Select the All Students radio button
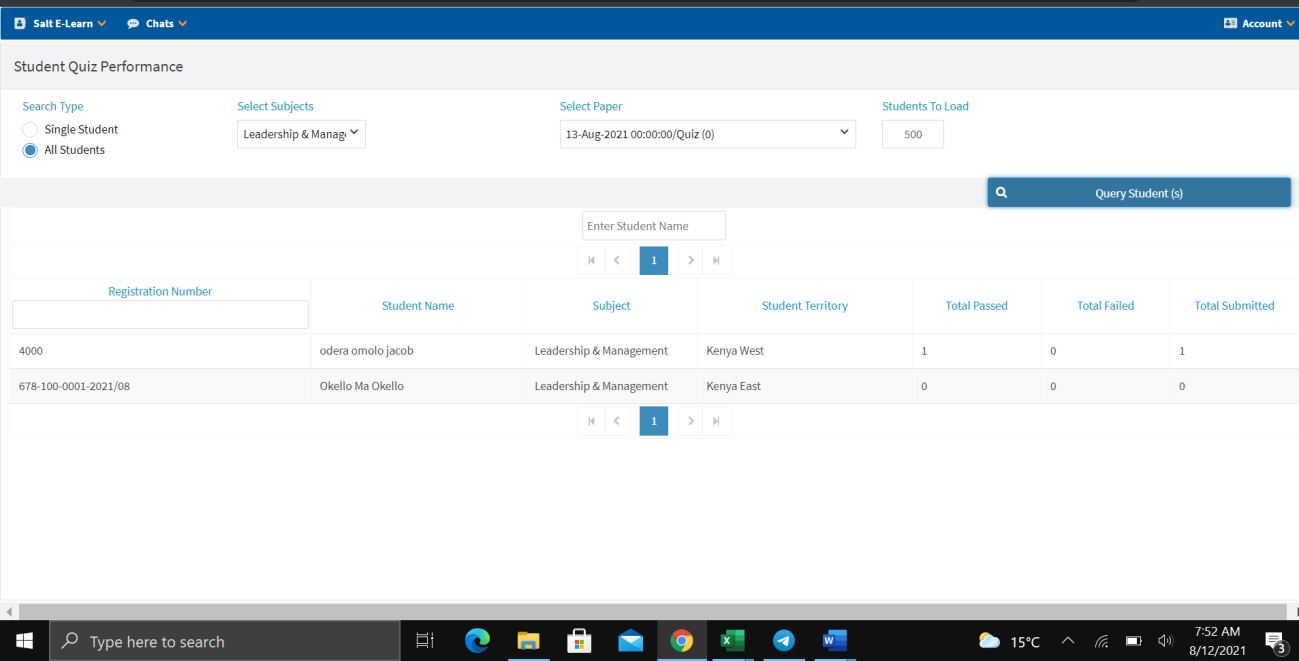Viewport: 1299px width, 661px height. [x=30, y=149]
